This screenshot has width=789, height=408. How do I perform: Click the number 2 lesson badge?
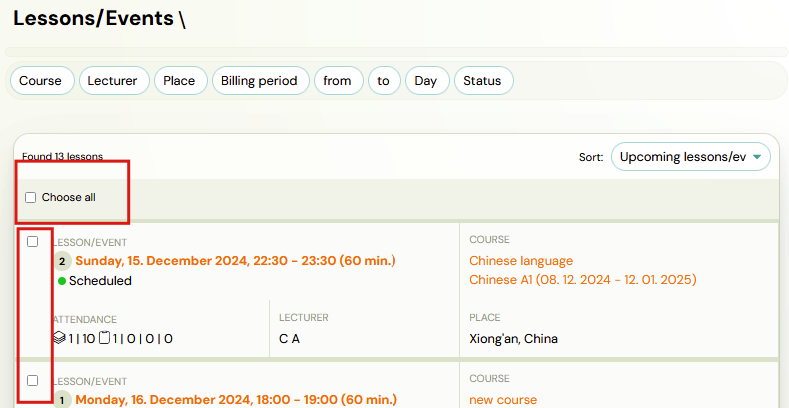(x=62, y=262)
